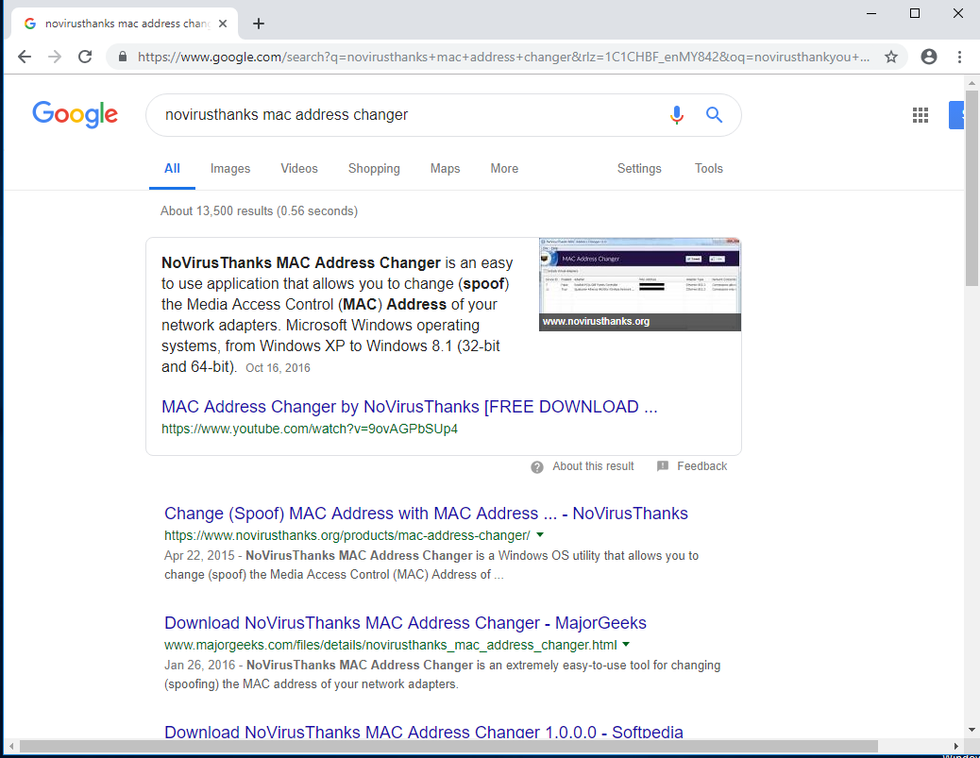The height and width of the screenshot is (758, 980).
Task: Open search Settings menu
Action: (639, 169)
